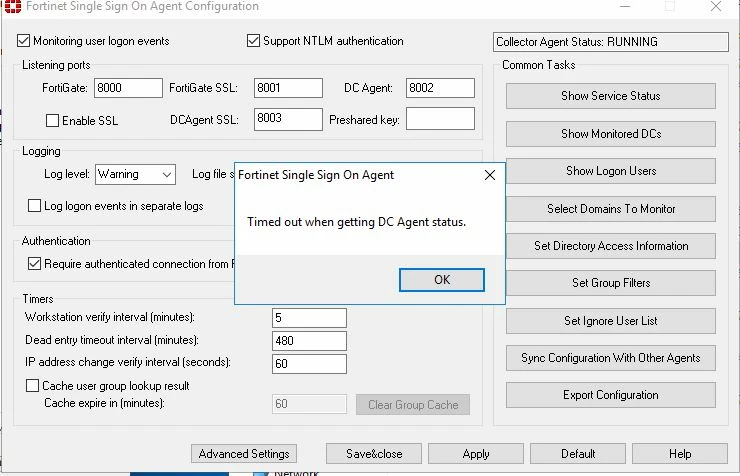Close the Agent Configuration window
The width and height of the screenshot is (740, 476).
click(715, 6)
